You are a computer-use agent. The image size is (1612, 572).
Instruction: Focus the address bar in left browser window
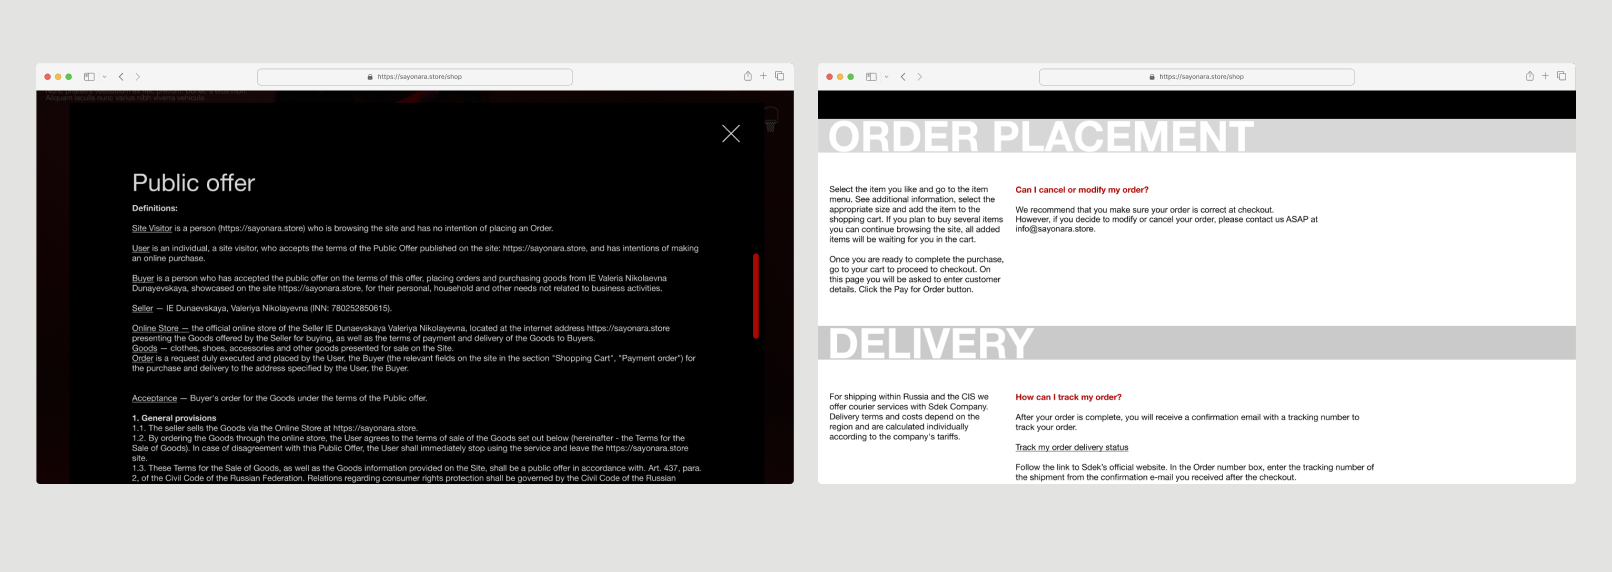point(415,77)
